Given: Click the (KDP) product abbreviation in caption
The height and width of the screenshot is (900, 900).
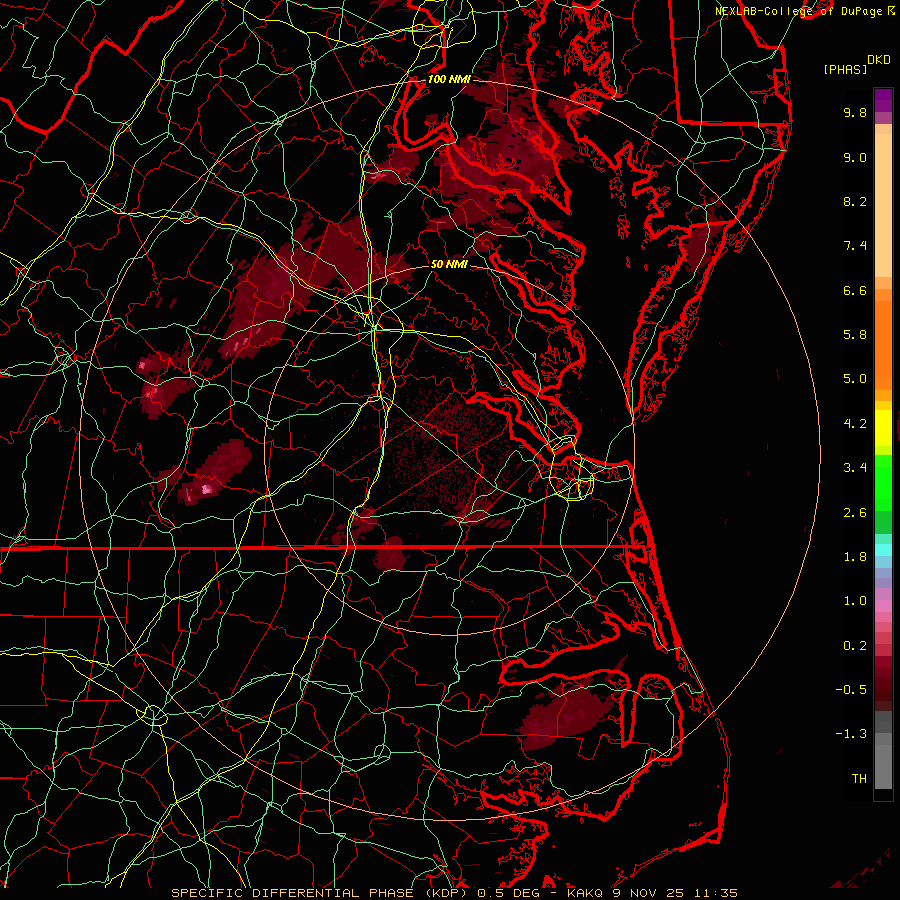Looking at the screenshot, I should point(445,893).
